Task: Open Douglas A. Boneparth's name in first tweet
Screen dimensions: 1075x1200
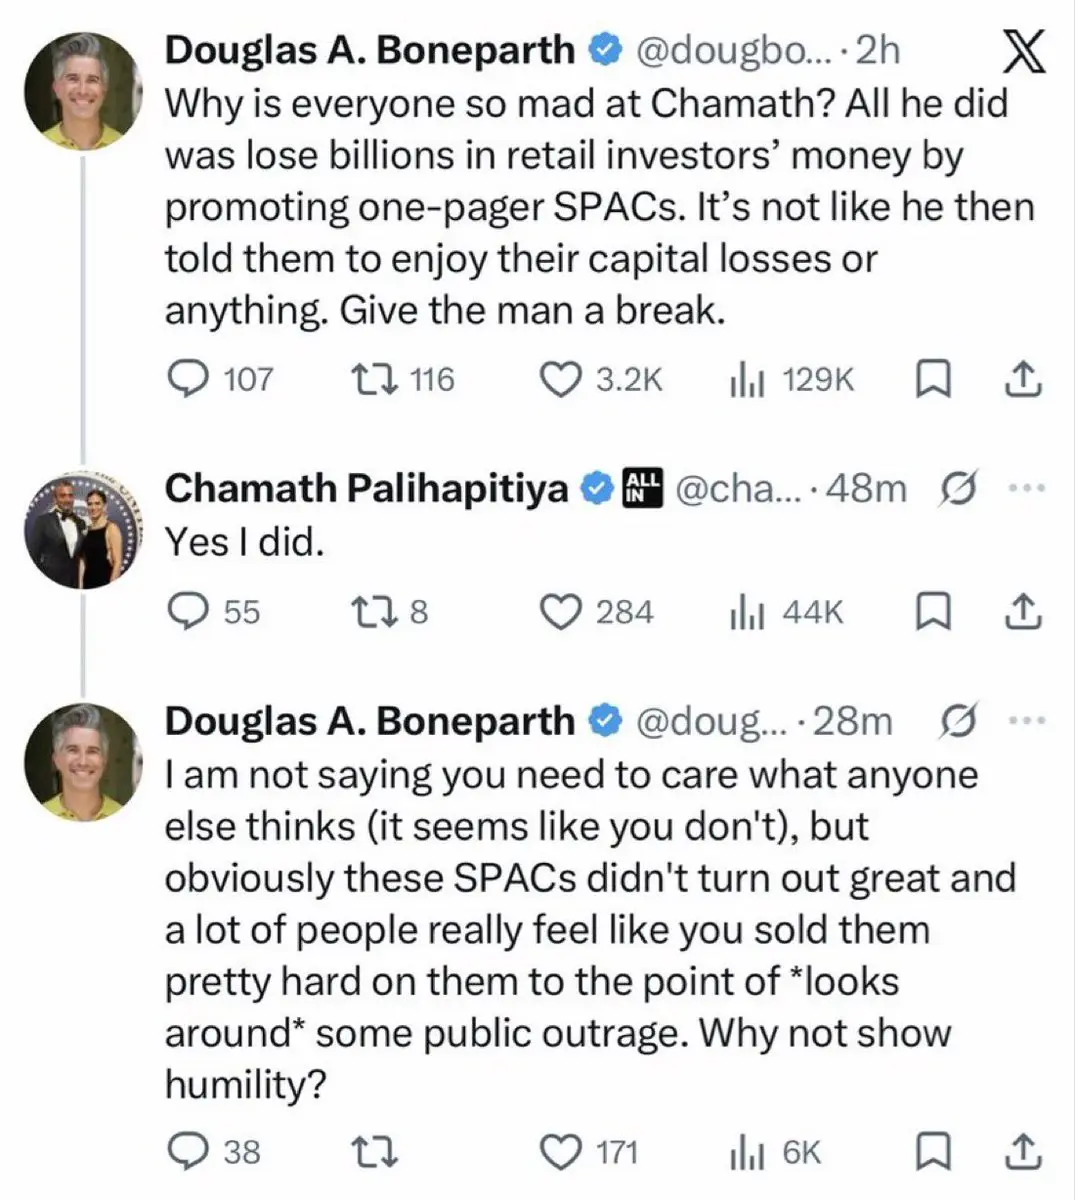Action: [x=369, y=50]
